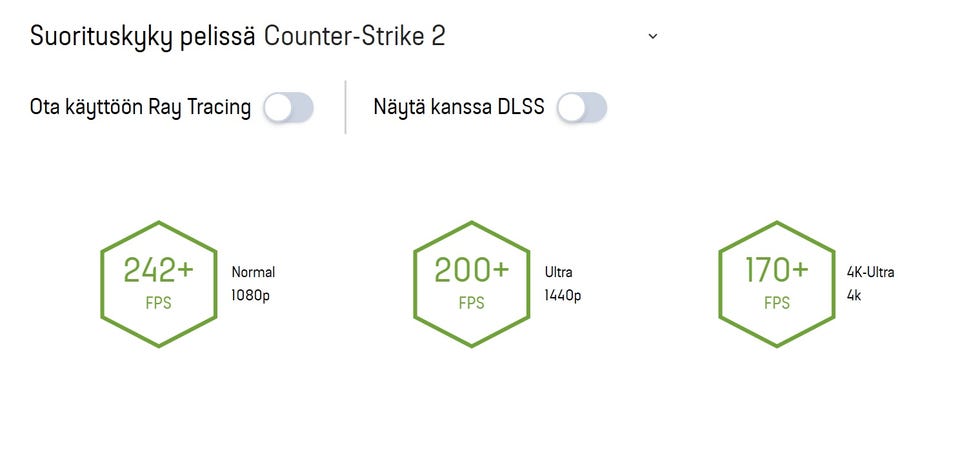Open the Counter-Strike 2 game dropdown
Image resolution: width=960 pixels, height=475 pixels.
[x=355, y=37]
